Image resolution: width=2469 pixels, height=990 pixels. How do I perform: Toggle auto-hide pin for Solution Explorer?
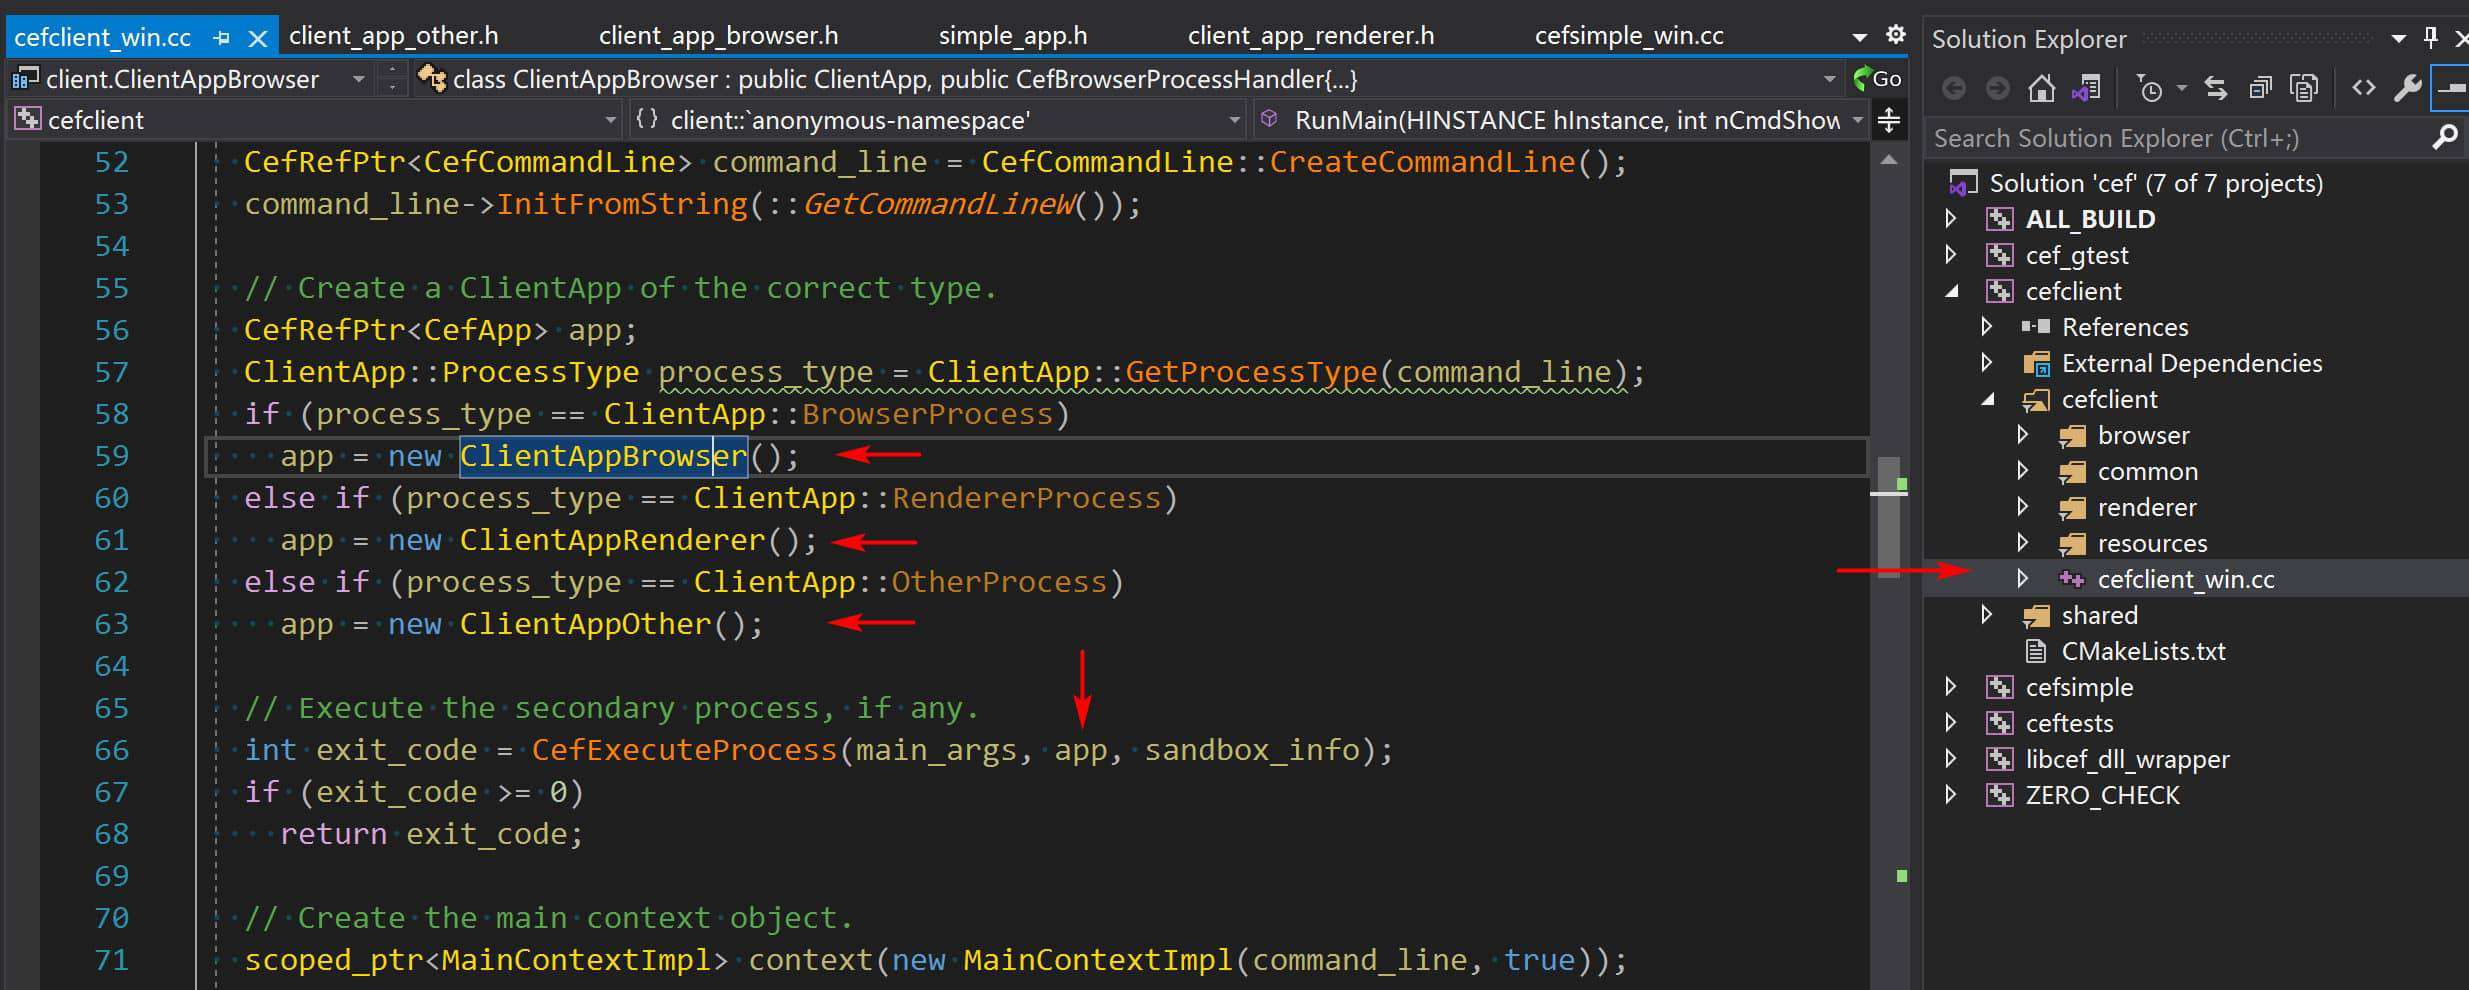pyautogui.click(x=2431, y=38)
